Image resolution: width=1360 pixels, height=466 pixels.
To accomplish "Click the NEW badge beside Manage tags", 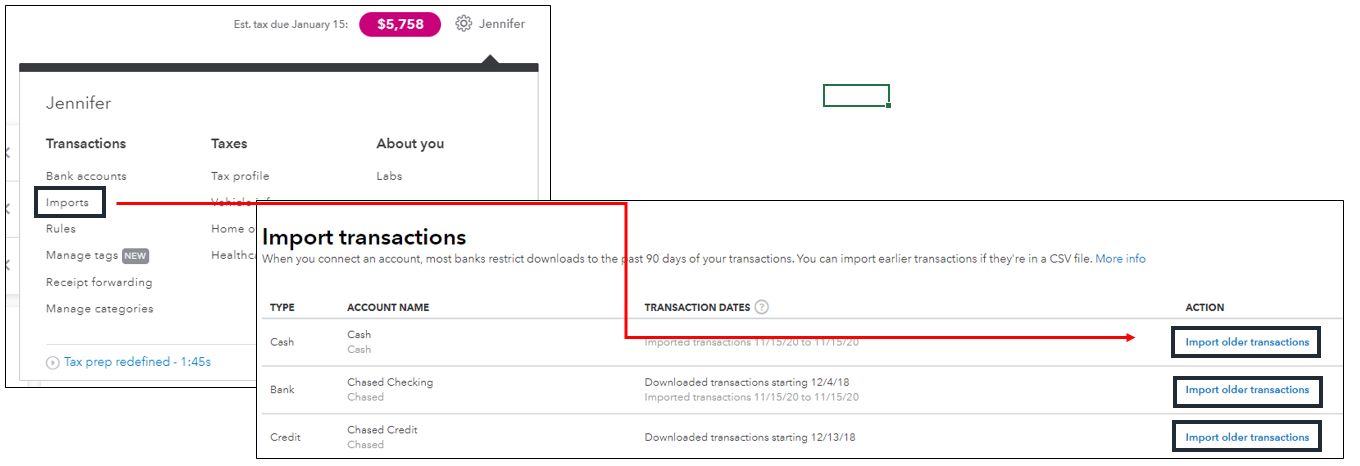I will (x=135, y=256).
